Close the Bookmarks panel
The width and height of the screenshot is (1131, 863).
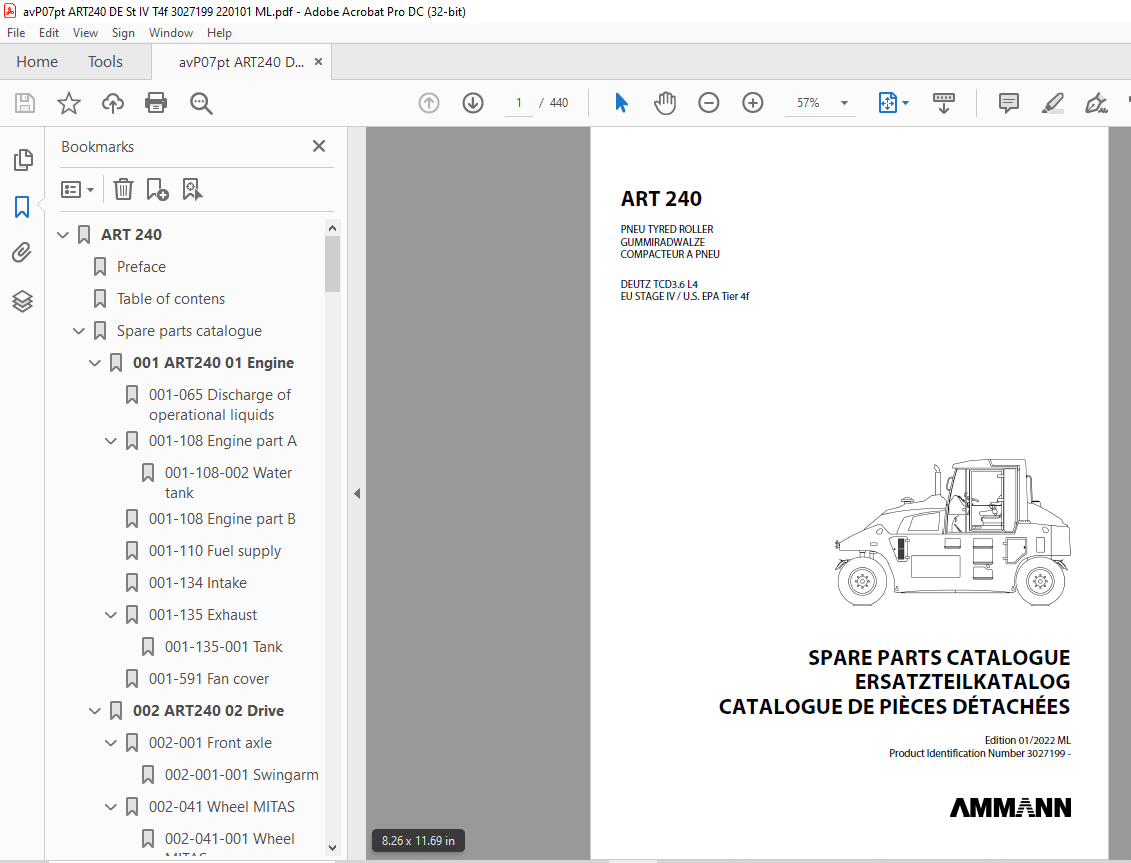coord(319,146)
